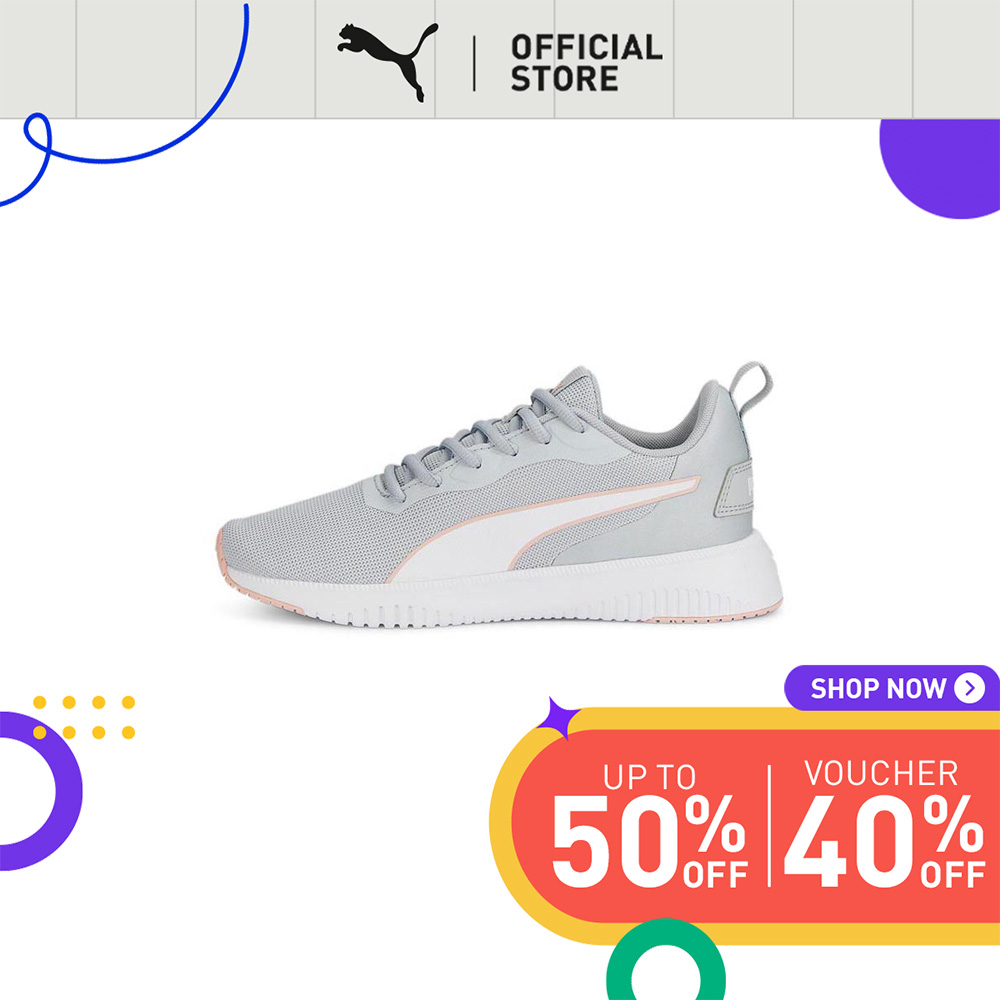Click the arrow icon in SHOP NOW
Screen dimensions: 1000x1000
click(x=969, y=688)
